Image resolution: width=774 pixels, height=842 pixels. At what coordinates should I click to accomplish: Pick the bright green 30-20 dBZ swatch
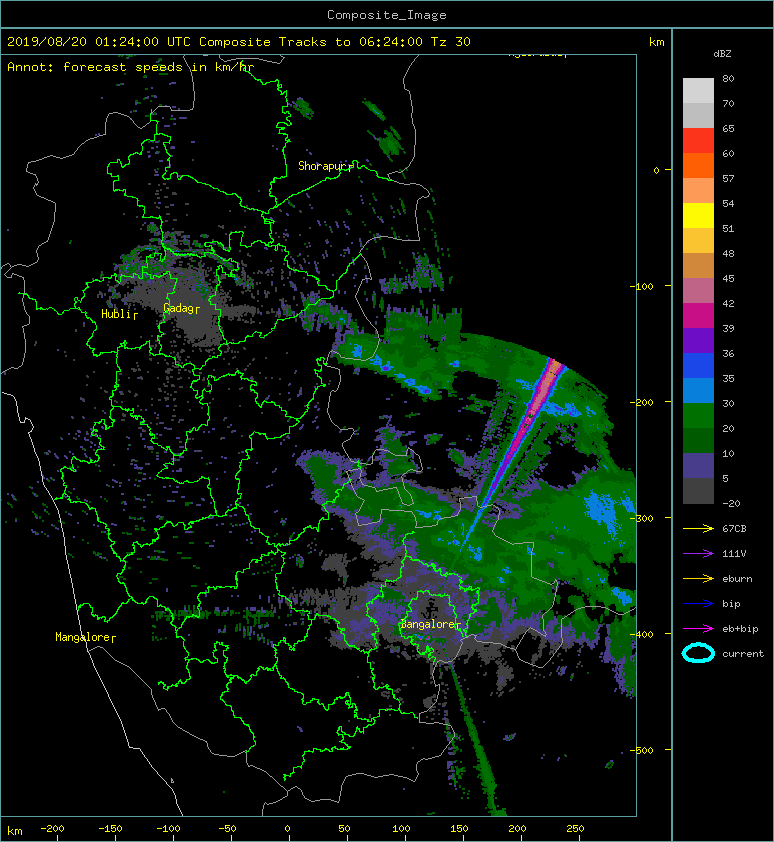[698, 416]
